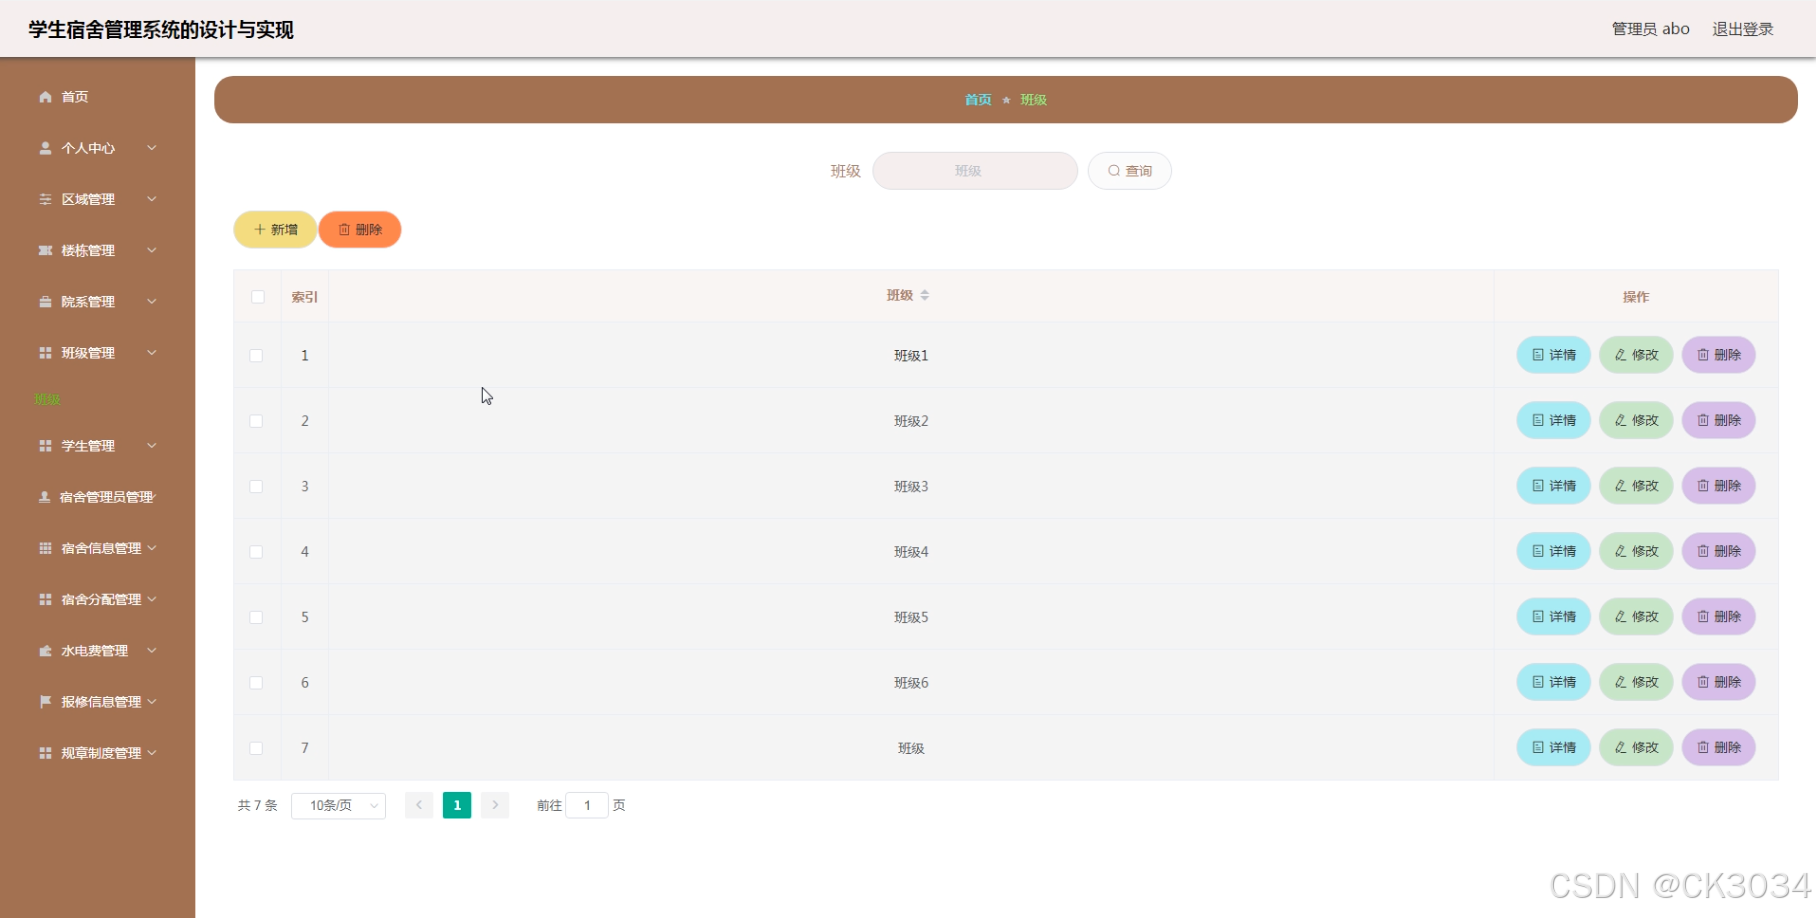Open the 10条/页 page size dropdown
The image size is (1816, 918).
(338, 805)
